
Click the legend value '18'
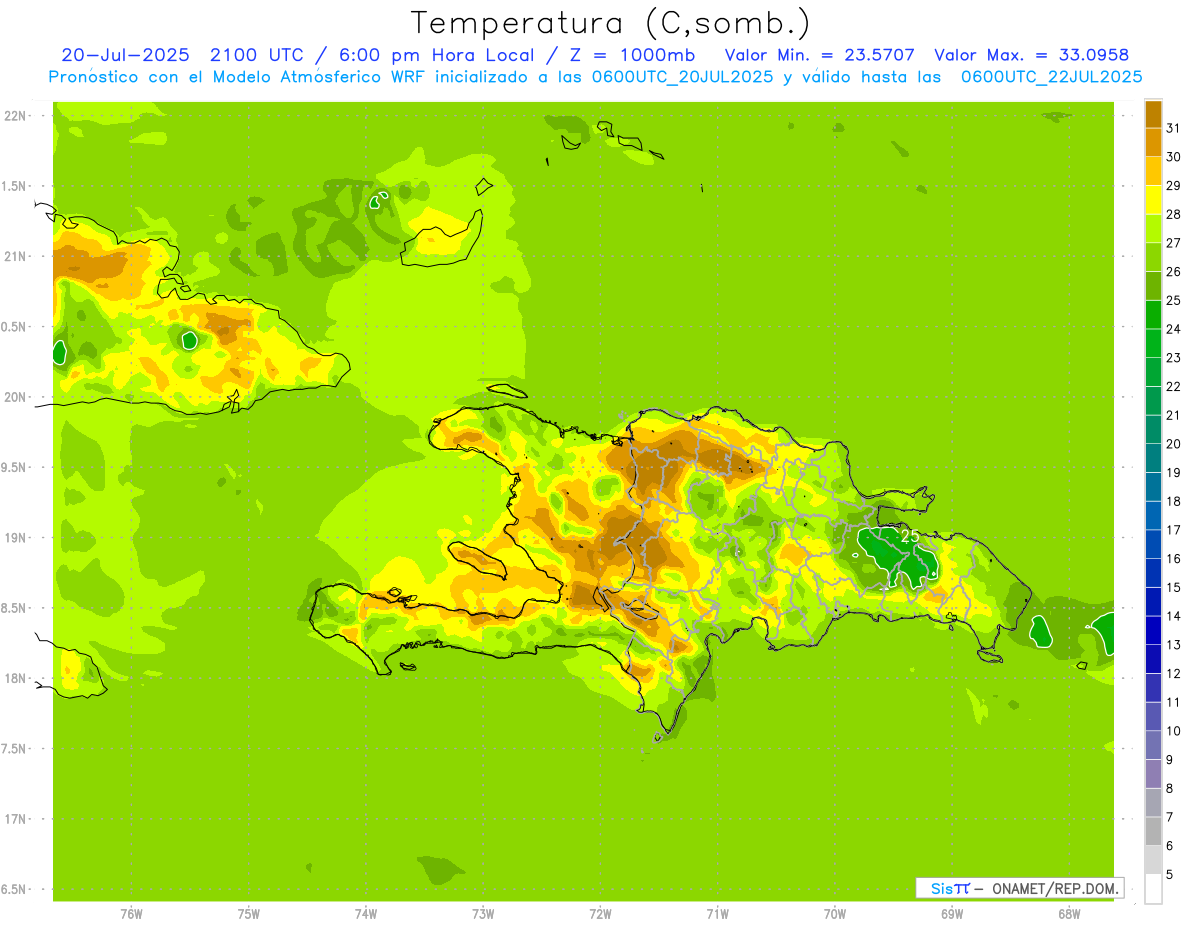(1173, 501)
